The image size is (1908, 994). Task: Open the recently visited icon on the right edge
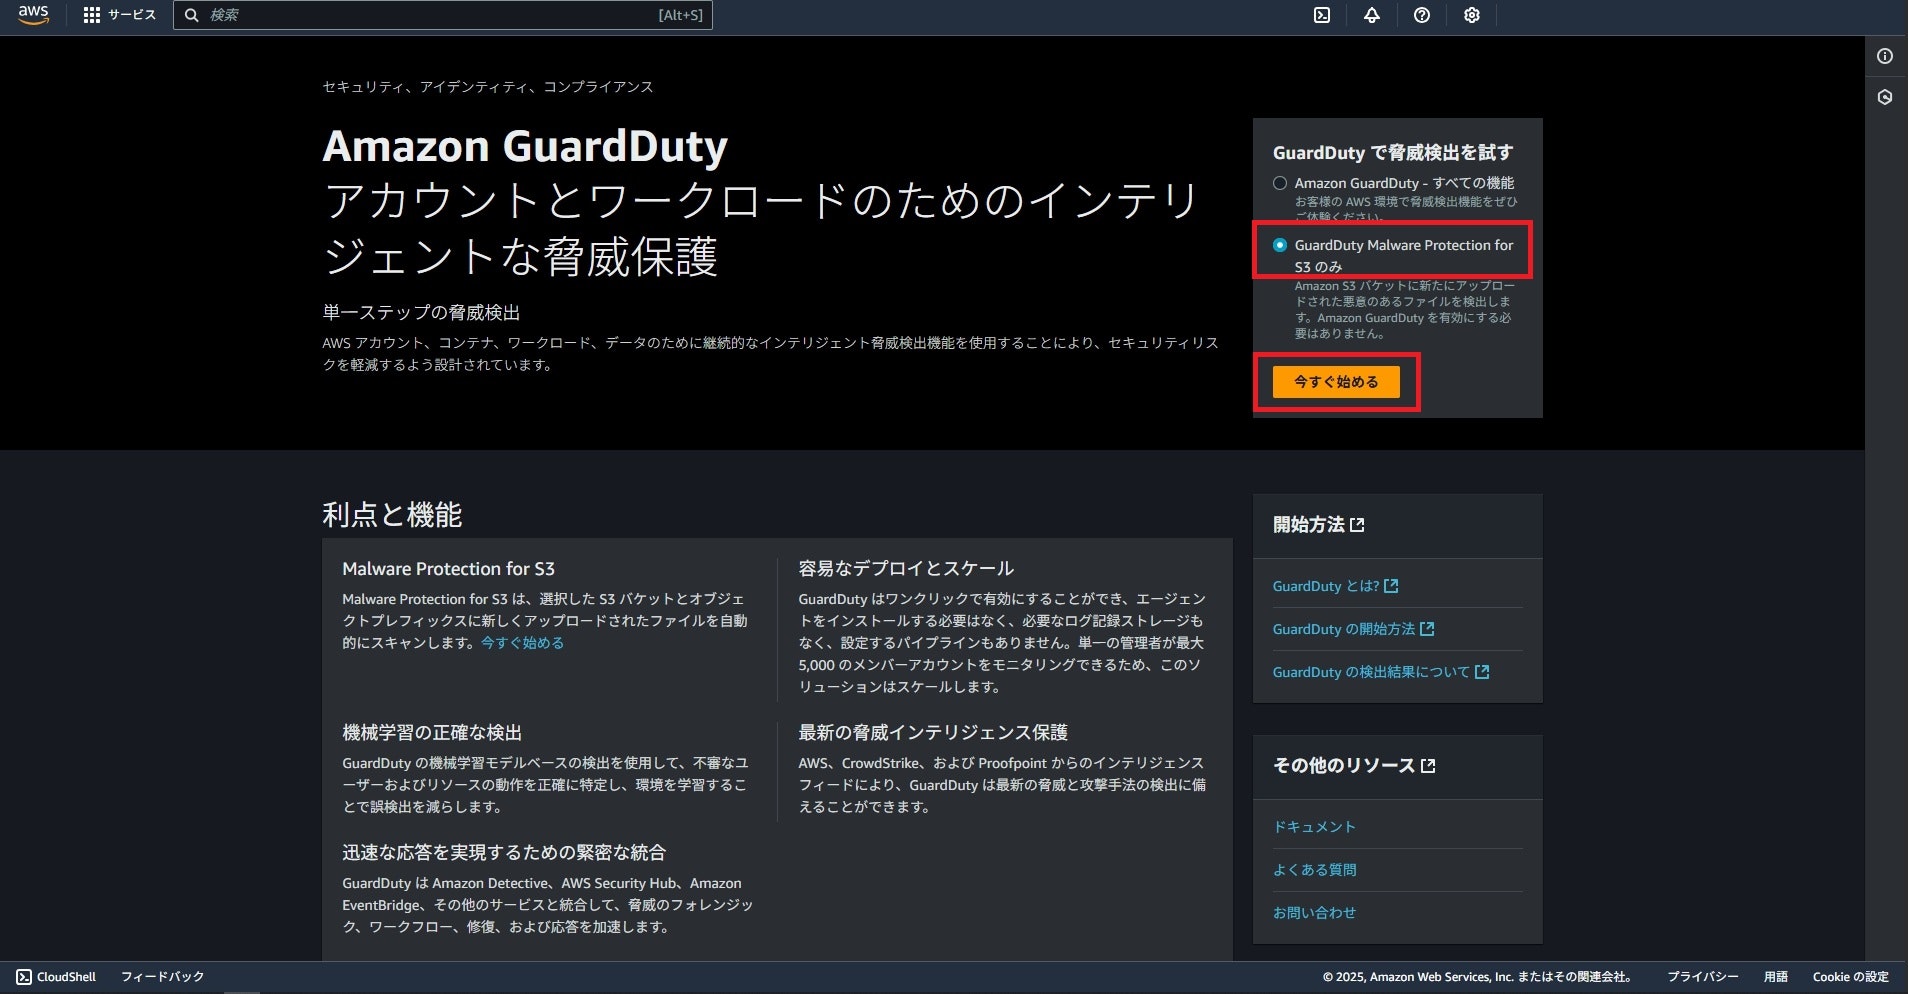click(1886, 97)
